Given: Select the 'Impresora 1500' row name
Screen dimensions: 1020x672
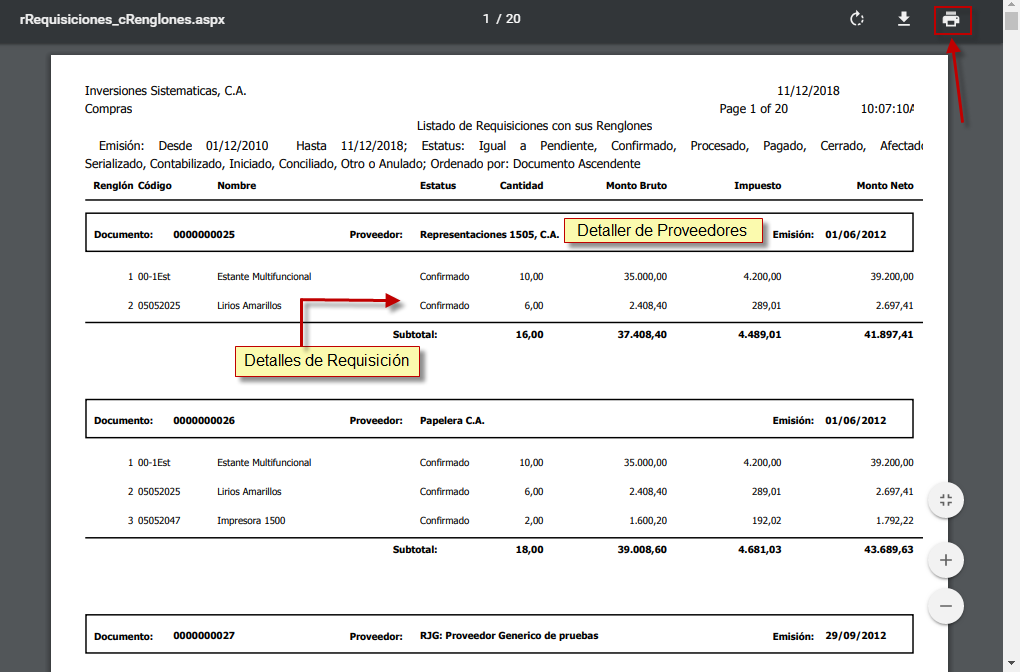Looking at the screenshot, I should click(x=251, y=521).
